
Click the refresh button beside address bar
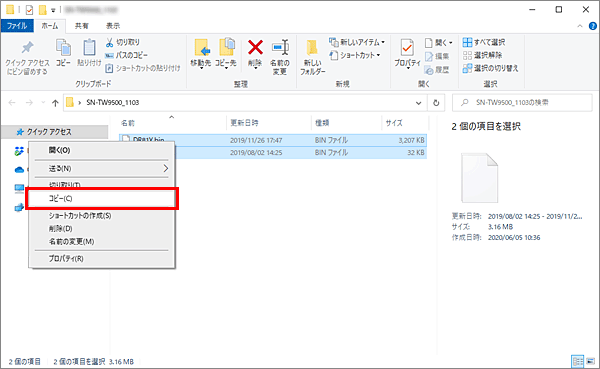click(x=436, y=103)
